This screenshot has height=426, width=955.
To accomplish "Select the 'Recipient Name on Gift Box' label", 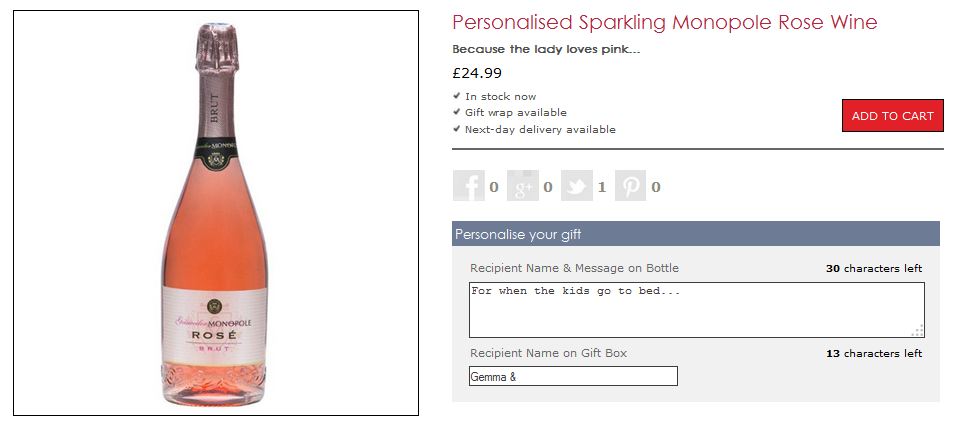I will [x=548, y=353].
